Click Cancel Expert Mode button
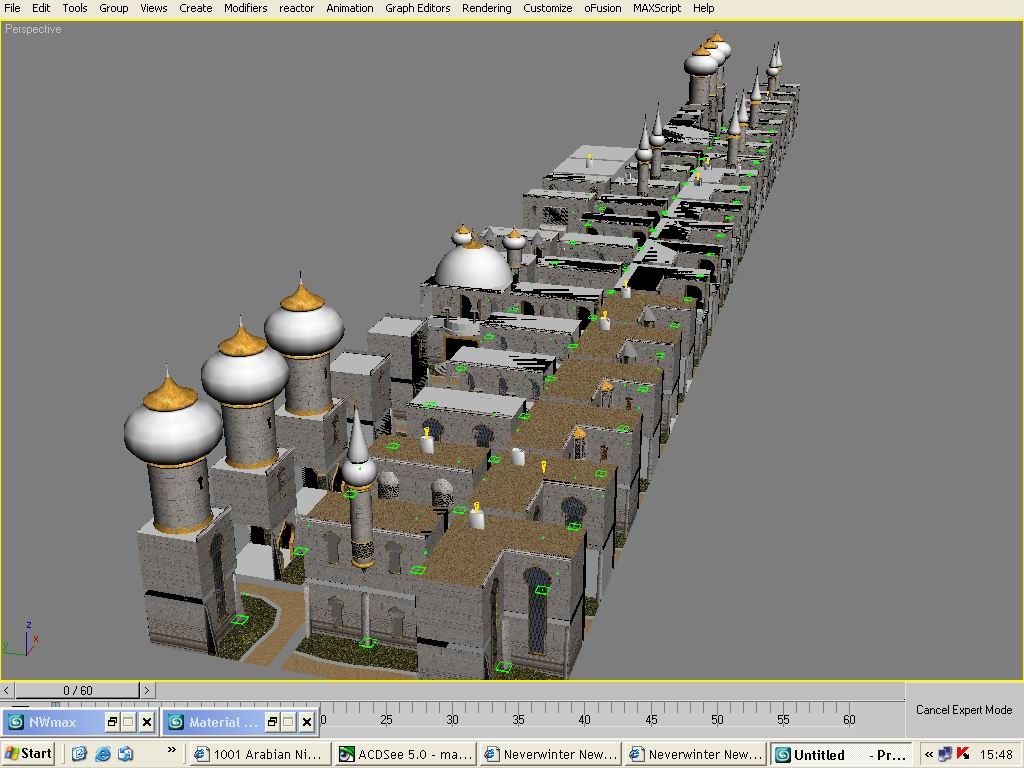Image resolution: width=1024 pixels, height=768 pixels. pos(963,710)
